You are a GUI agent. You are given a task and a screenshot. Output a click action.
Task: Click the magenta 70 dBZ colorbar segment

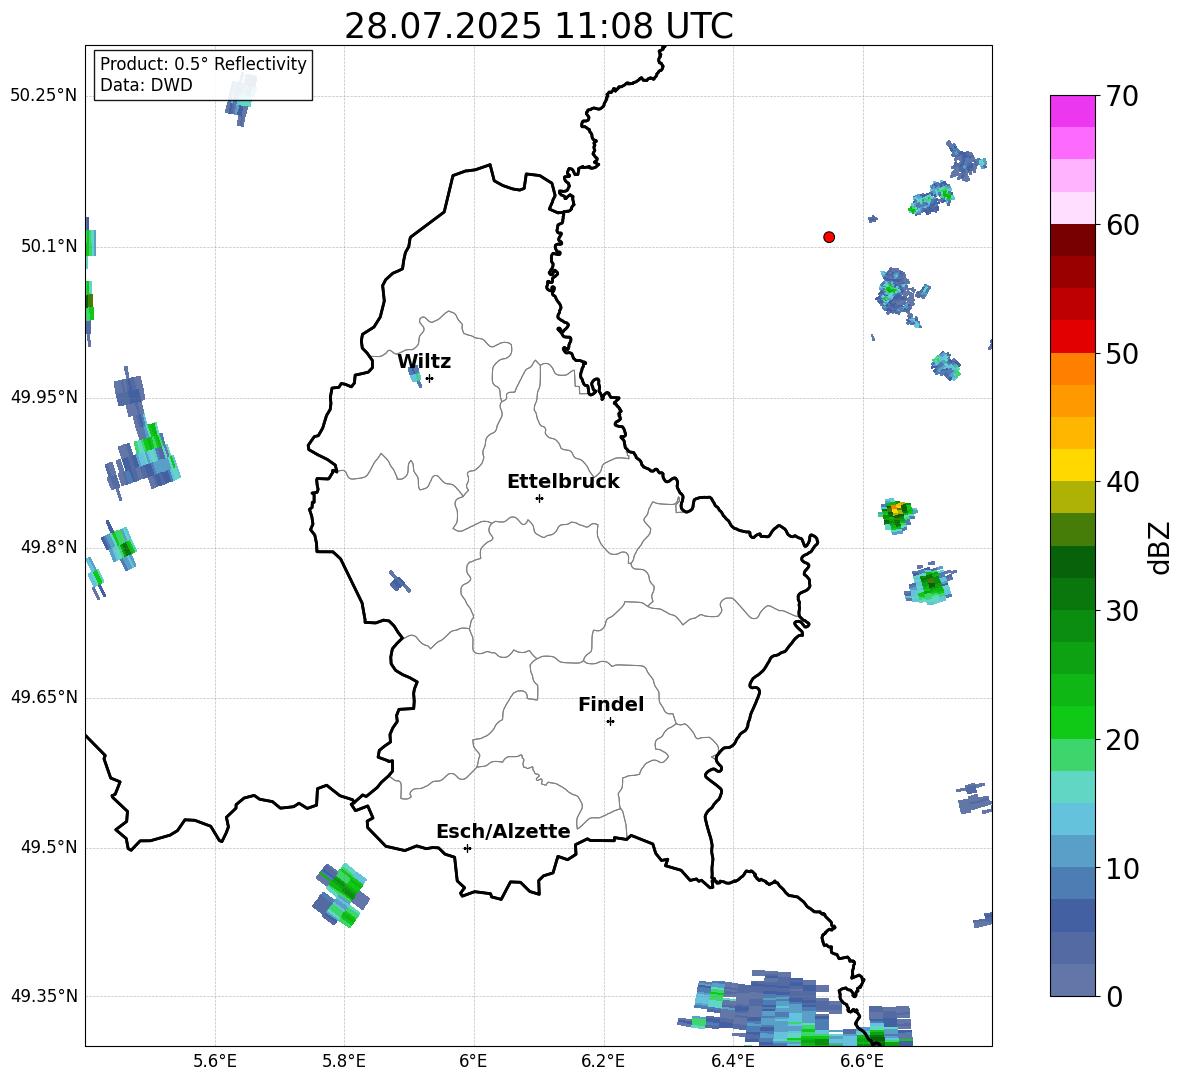[x=1072, y=111]
